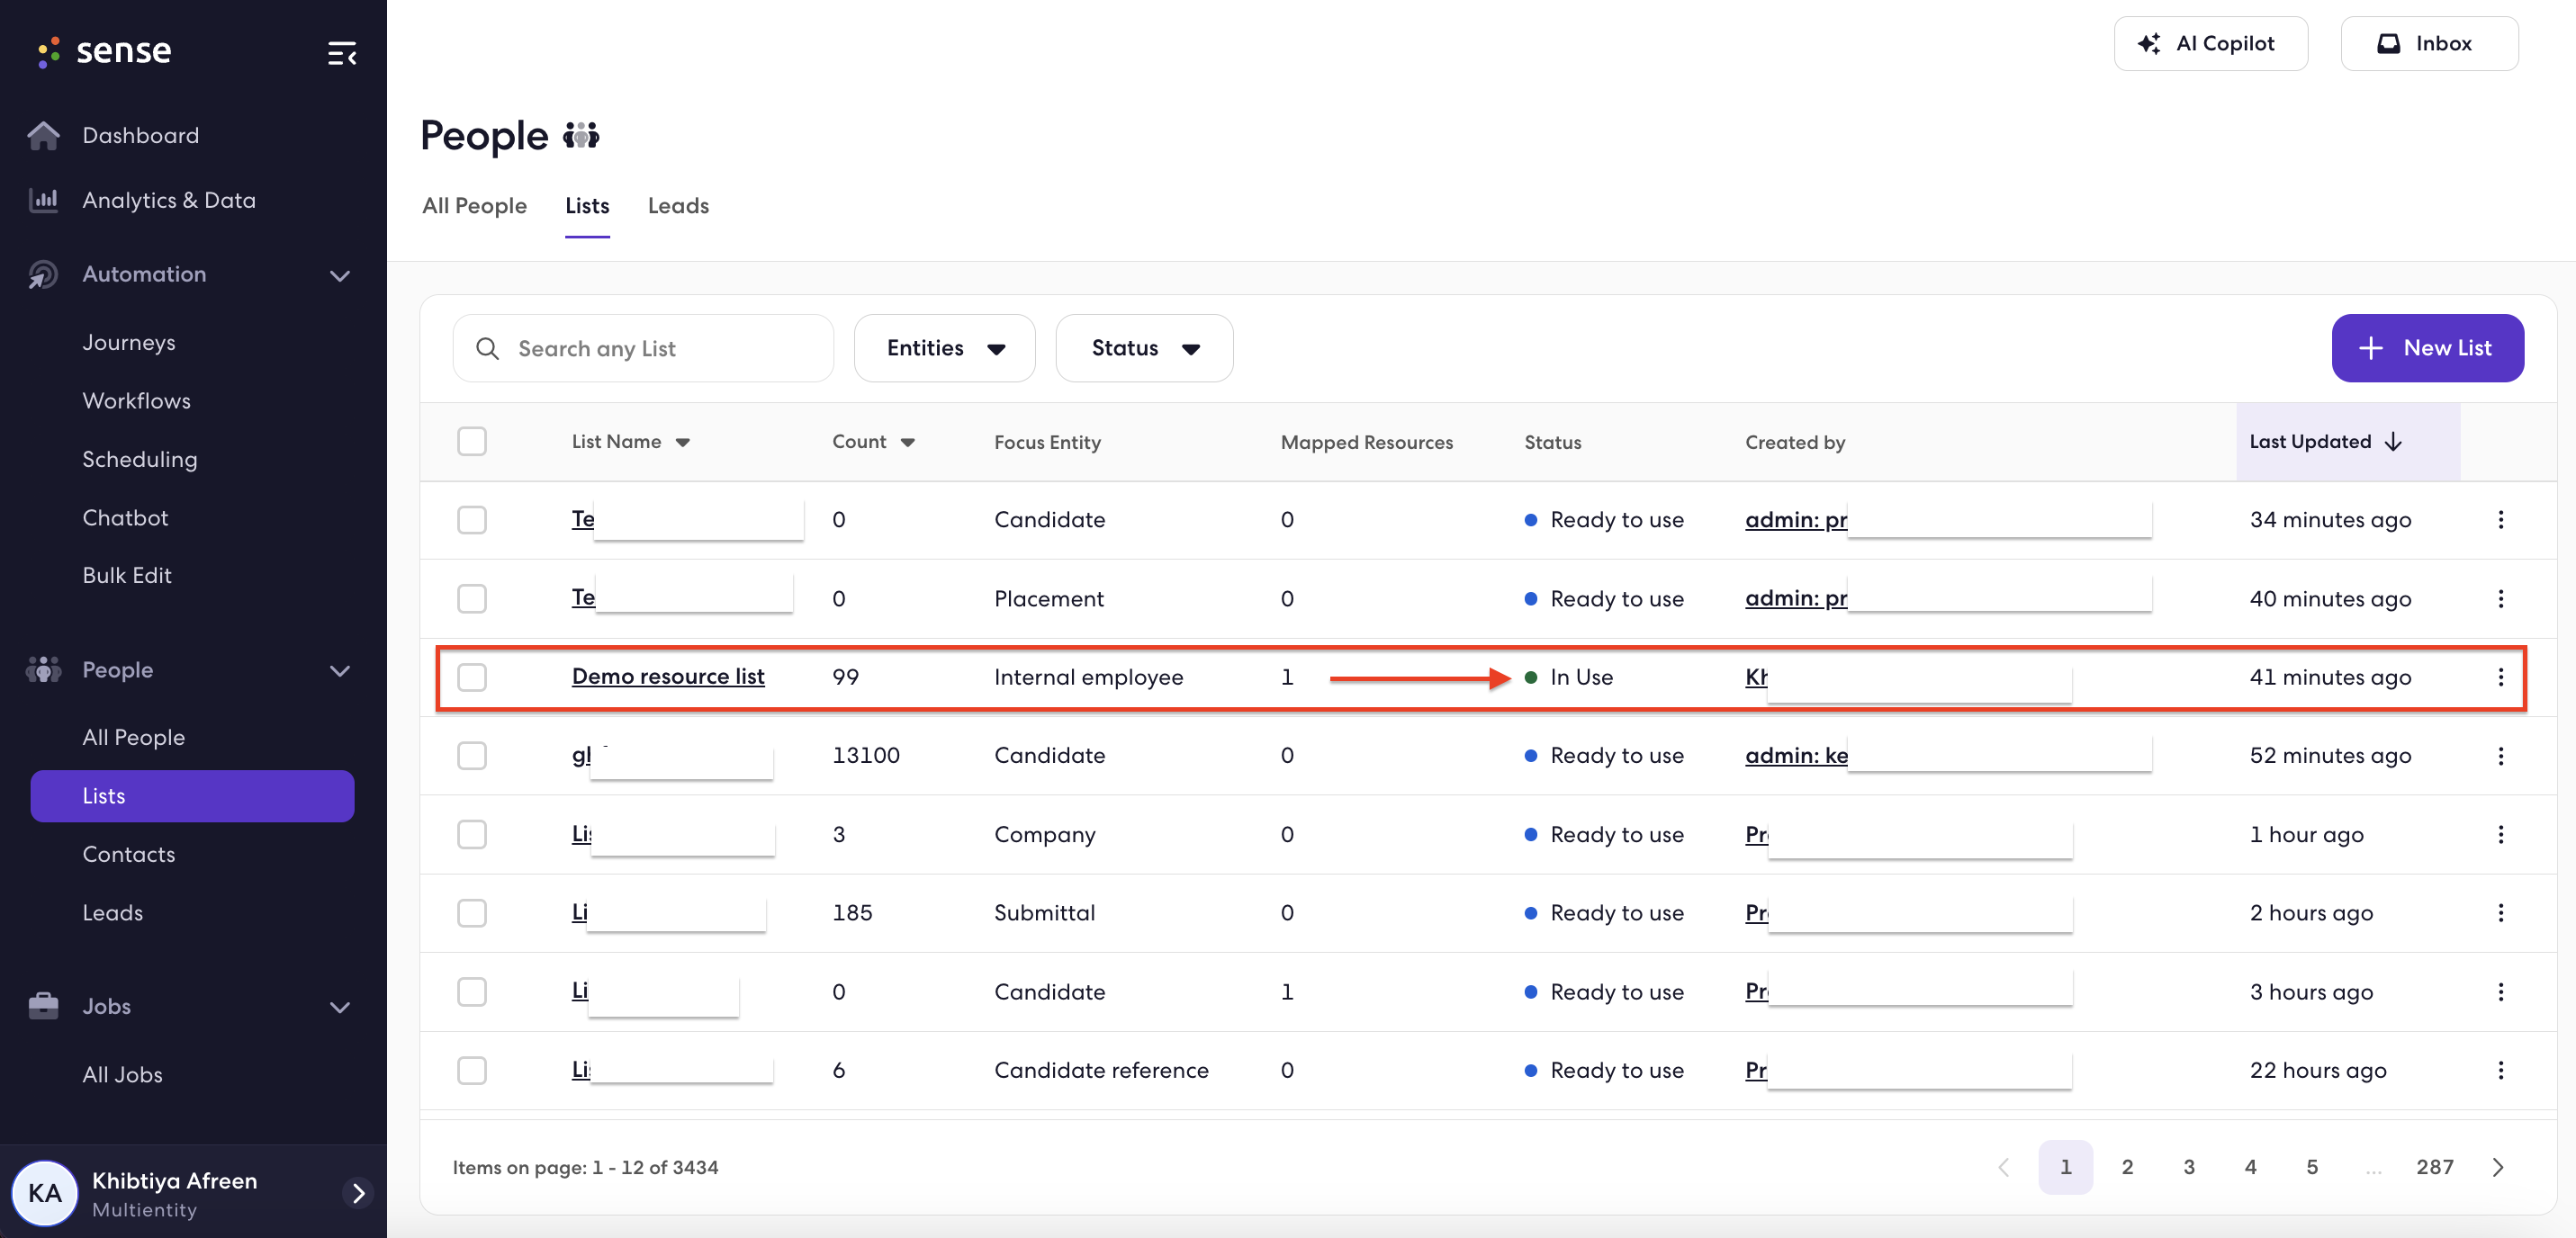Screen dimensions: 2576x1238
Task: Collapse the People section chevron
Action: [340, 671]
